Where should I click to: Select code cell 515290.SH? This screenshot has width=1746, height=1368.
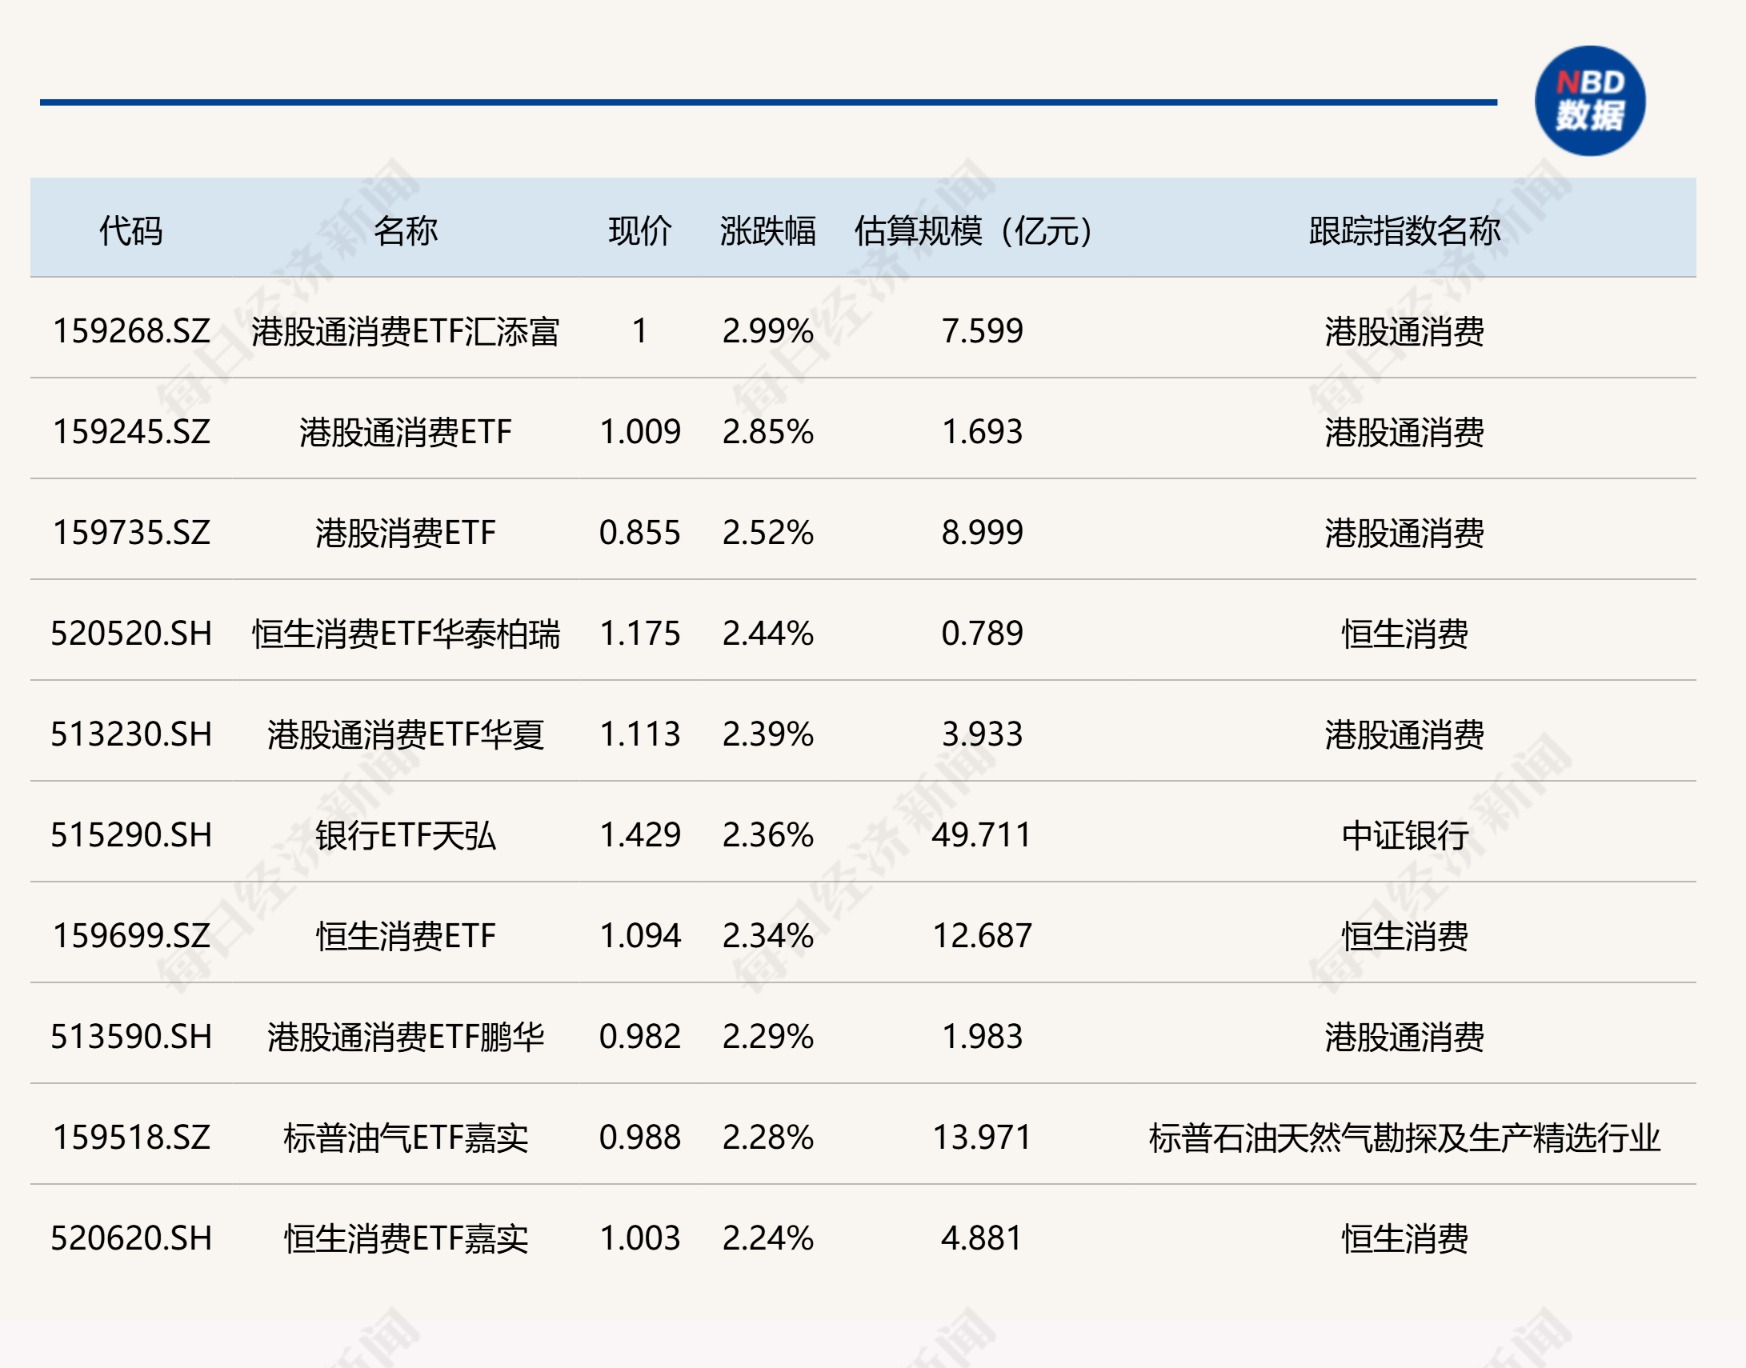coord(131,835)
